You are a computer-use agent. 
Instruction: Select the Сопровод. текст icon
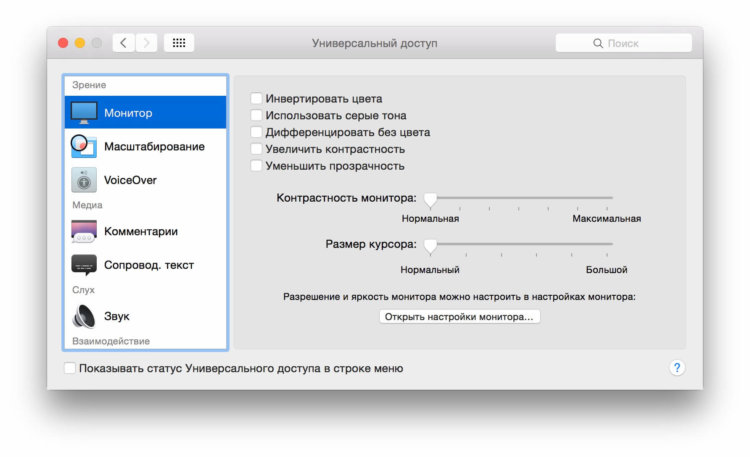click(84, 265)
